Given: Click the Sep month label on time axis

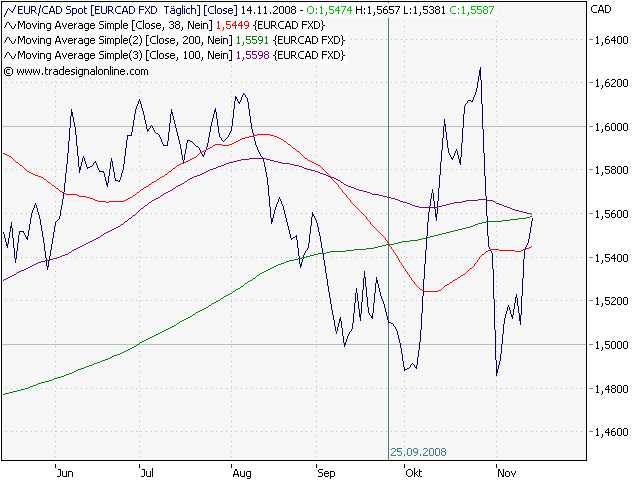Looking at the screenshot, I should coord(326,473).
